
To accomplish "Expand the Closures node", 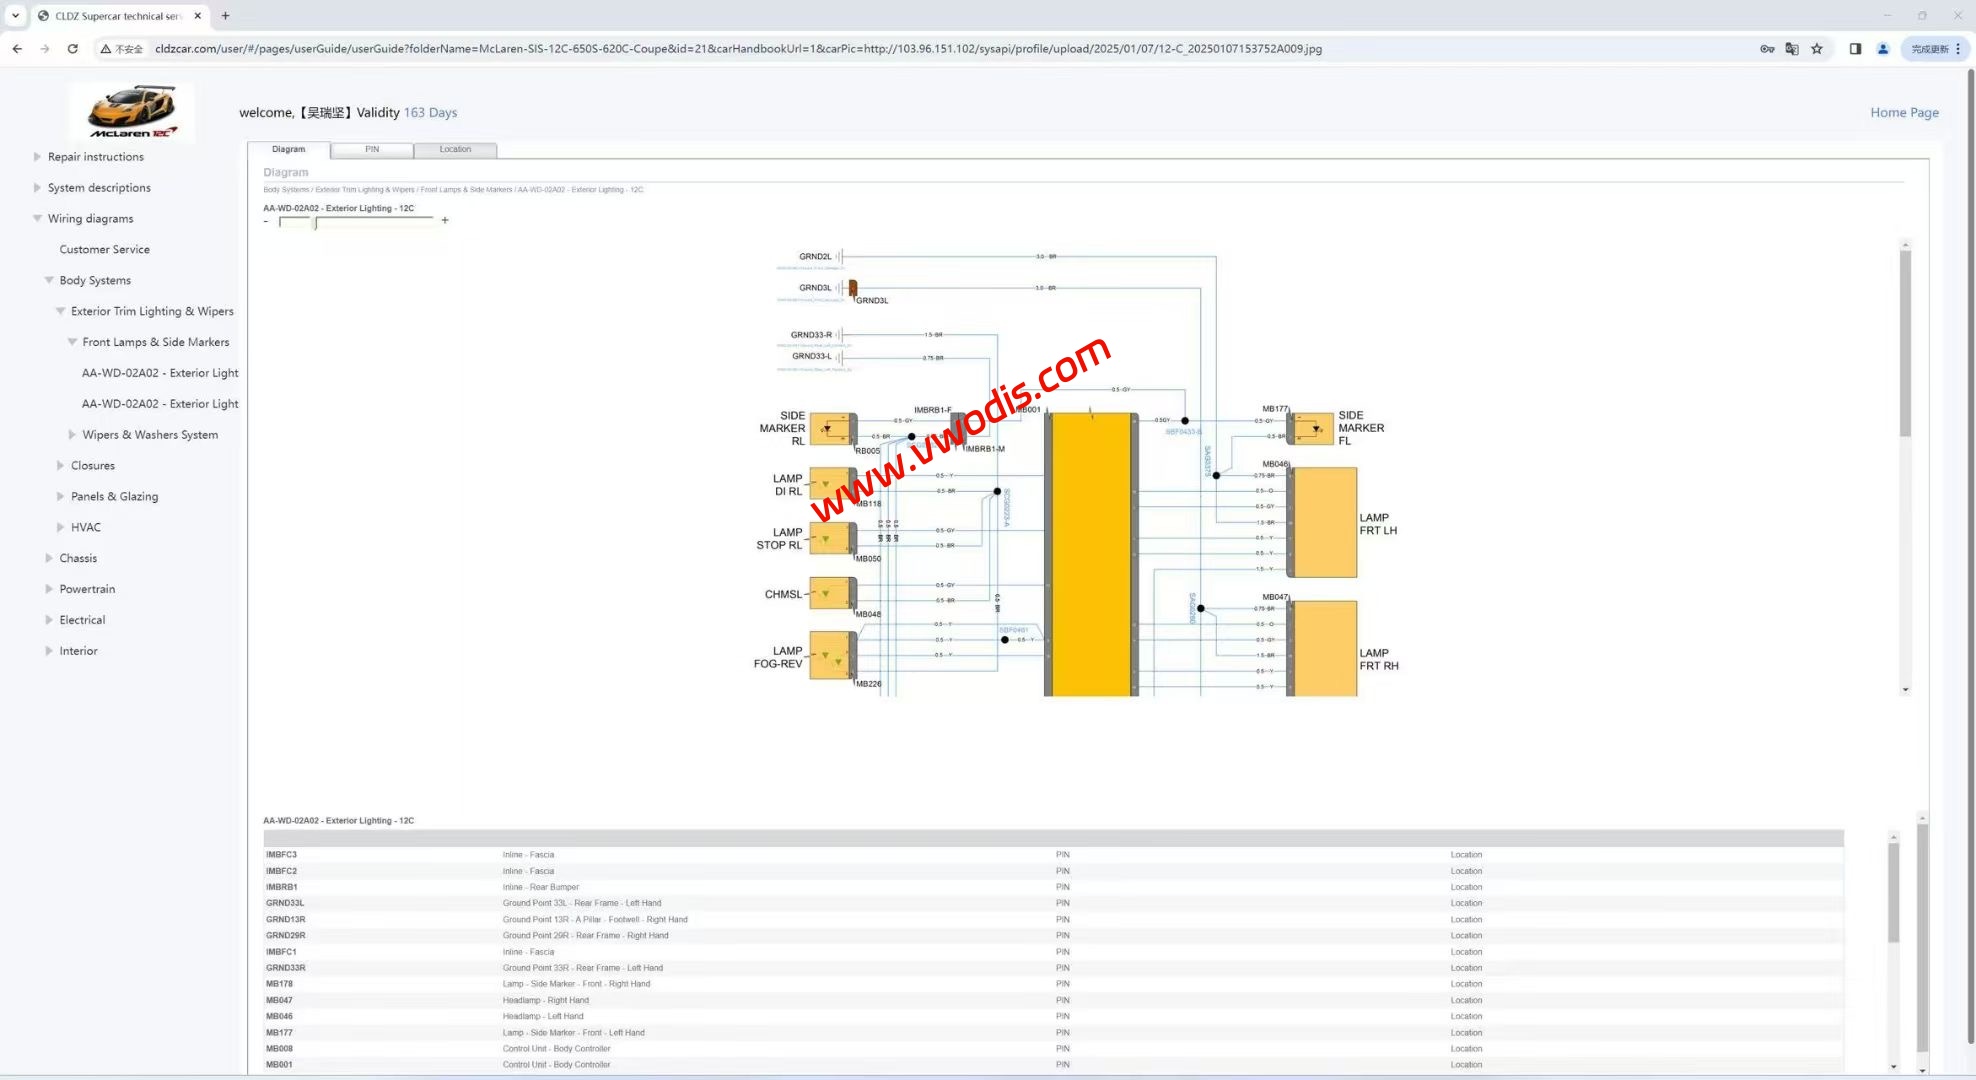I will point(60,466).
